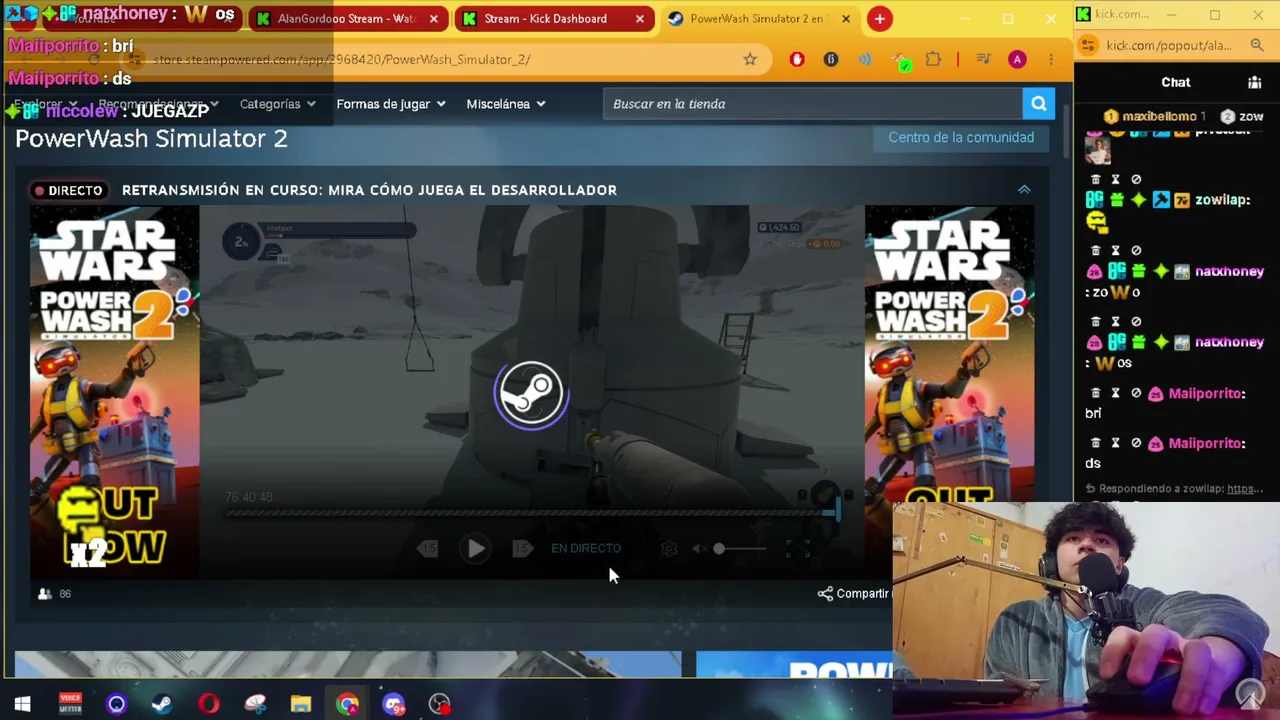Screen dimensions: 1280x720
Task: Timeout natxhoney on the "Wos" message
Action: pos(1115,322)
